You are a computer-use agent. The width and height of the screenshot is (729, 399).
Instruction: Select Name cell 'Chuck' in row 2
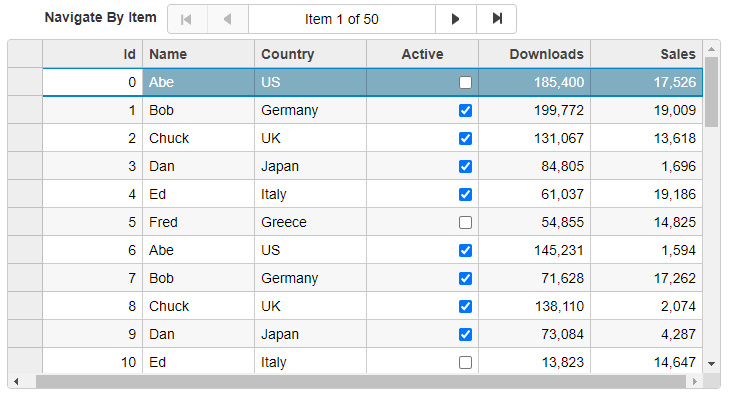click(x=199, y=138)
